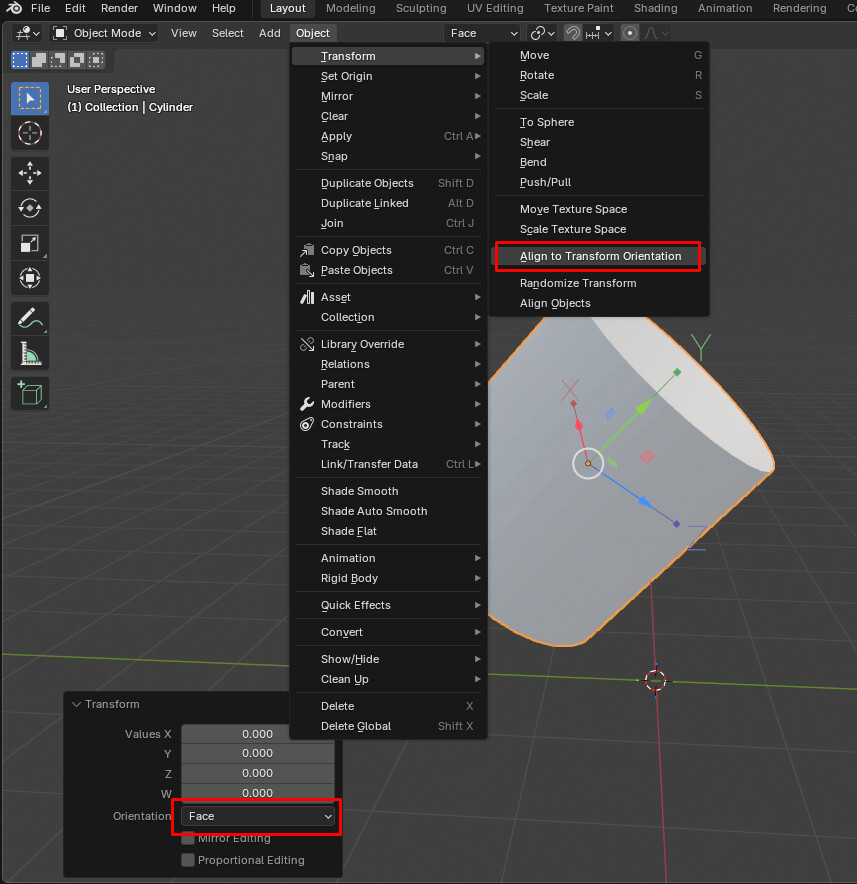857x884 pixels.
Task: Click the green Y axis gizmo arrow
Action: click(x=643, y=406)
